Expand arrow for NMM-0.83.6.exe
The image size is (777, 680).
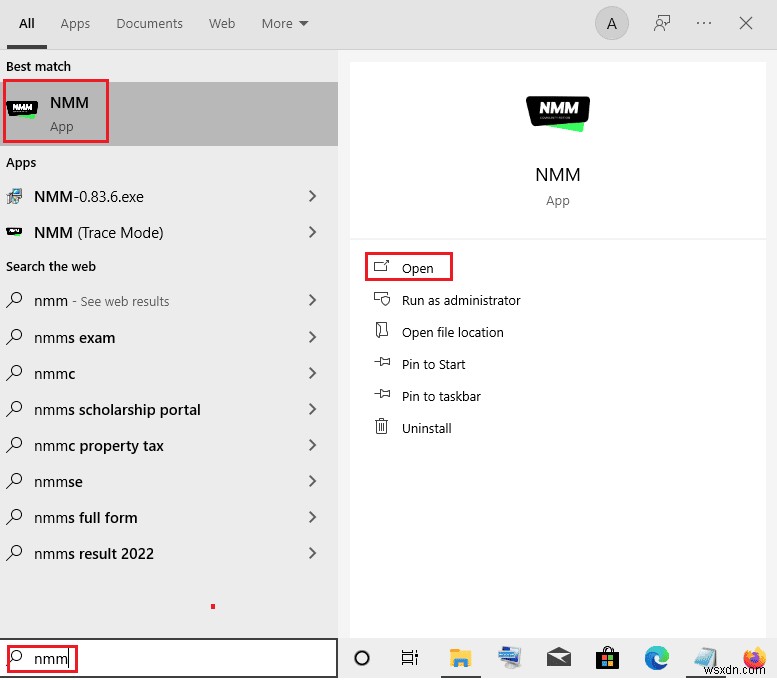click(312, 196)
